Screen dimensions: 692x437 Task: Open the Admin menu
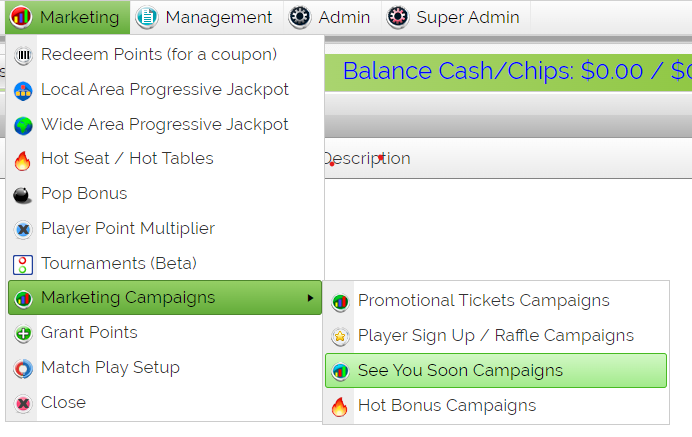332,17
